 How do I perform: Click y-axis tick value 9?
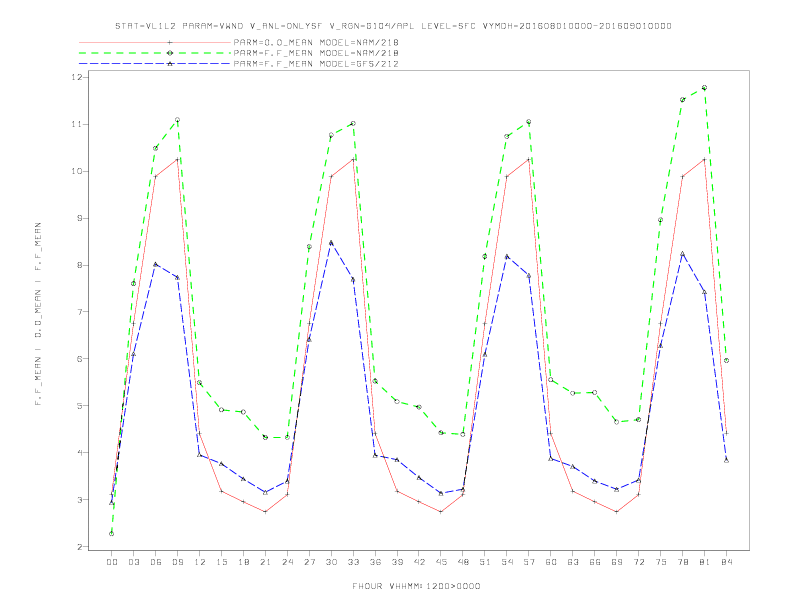click(x=80, y=218)
